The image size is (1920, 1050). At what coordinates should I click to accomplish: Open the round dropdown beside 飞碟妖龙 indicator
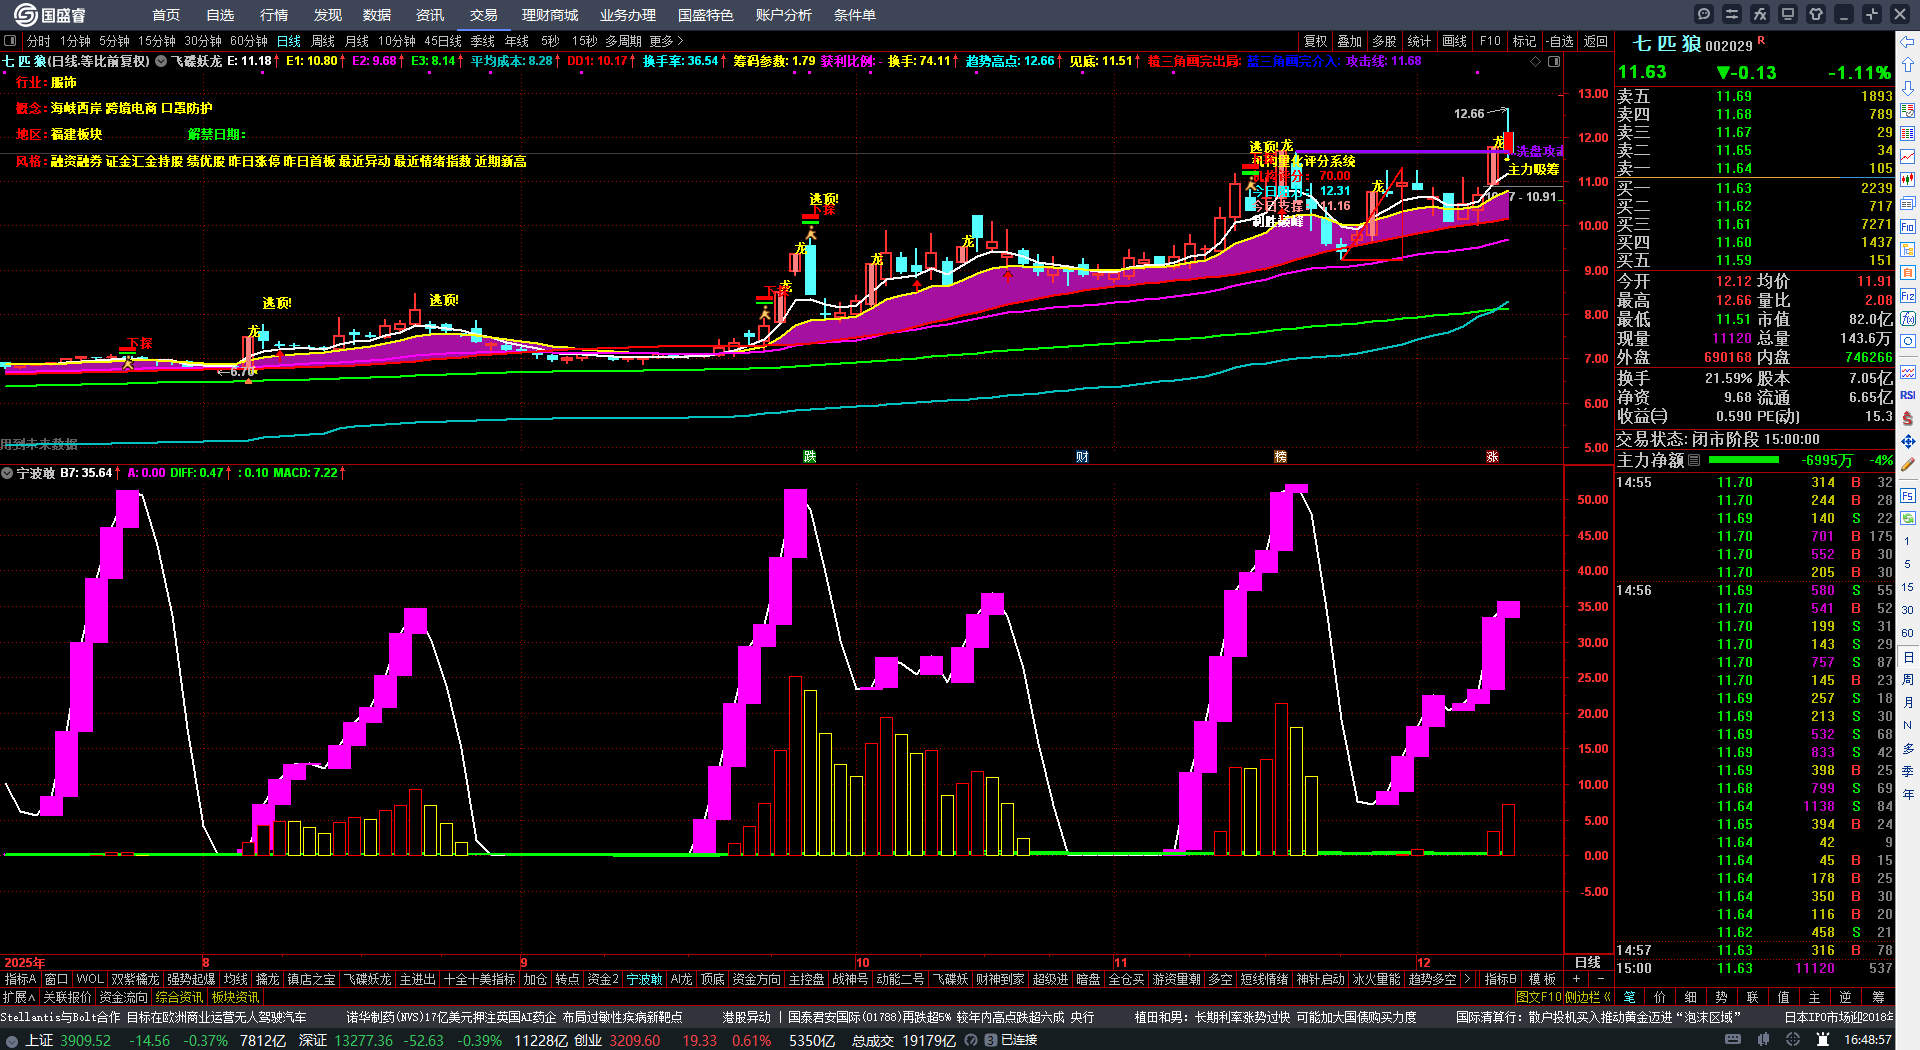tap(160, 61)
